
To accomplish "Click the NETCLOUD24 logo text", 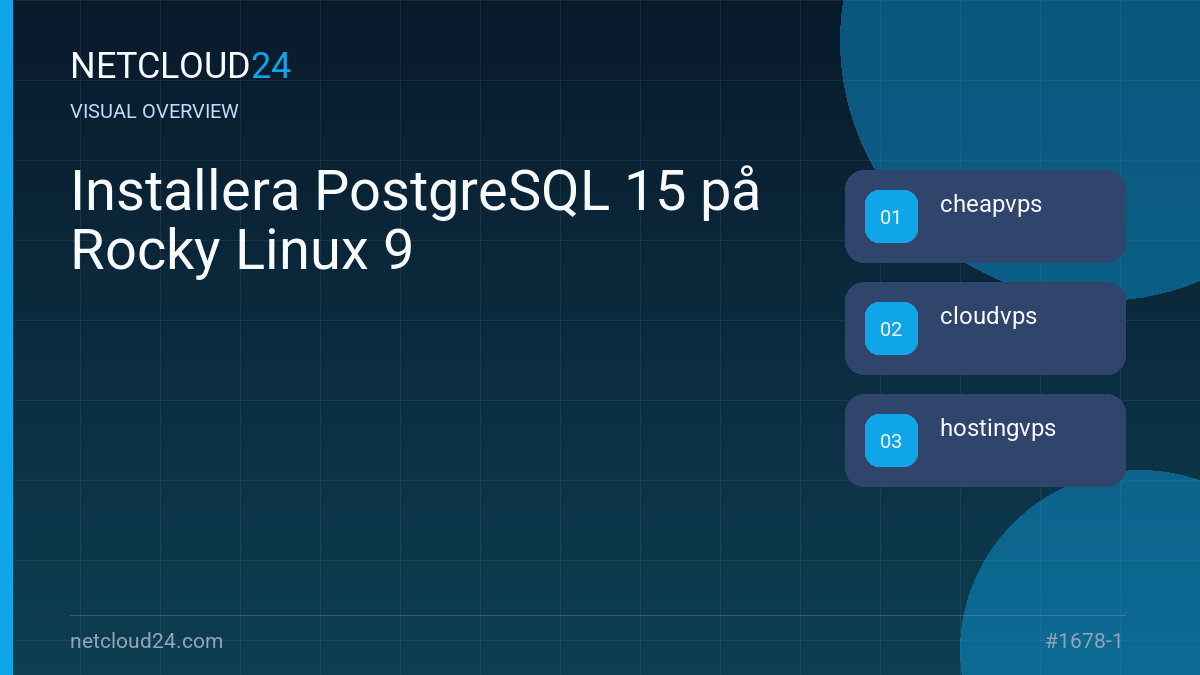I will [x=181, y=66].
